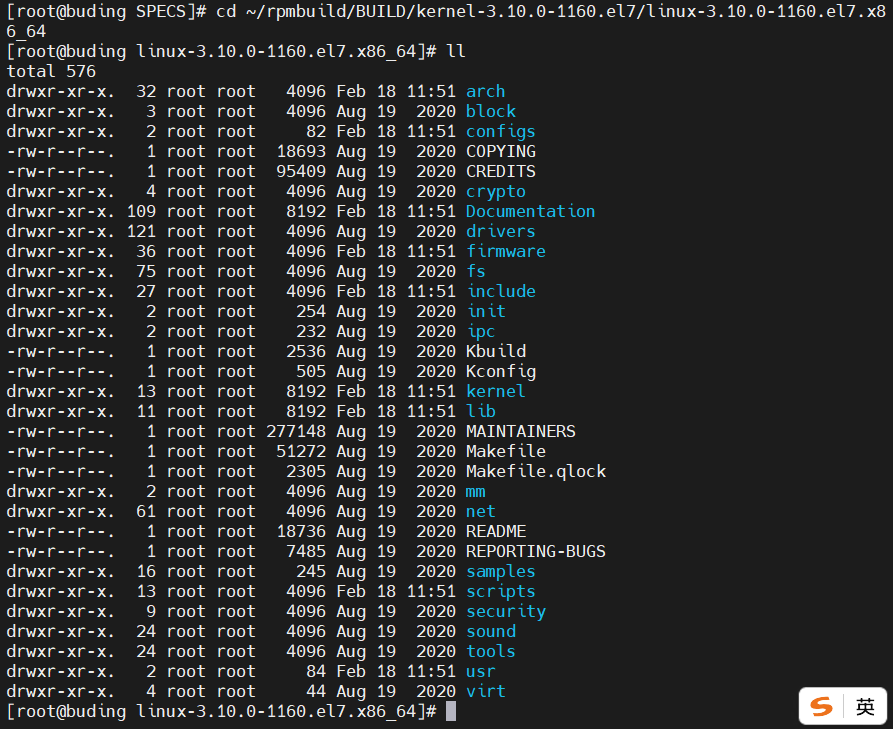This screenshot has width=893, height=729.
Task: Click the virt directory name
Action: (485, 691)
